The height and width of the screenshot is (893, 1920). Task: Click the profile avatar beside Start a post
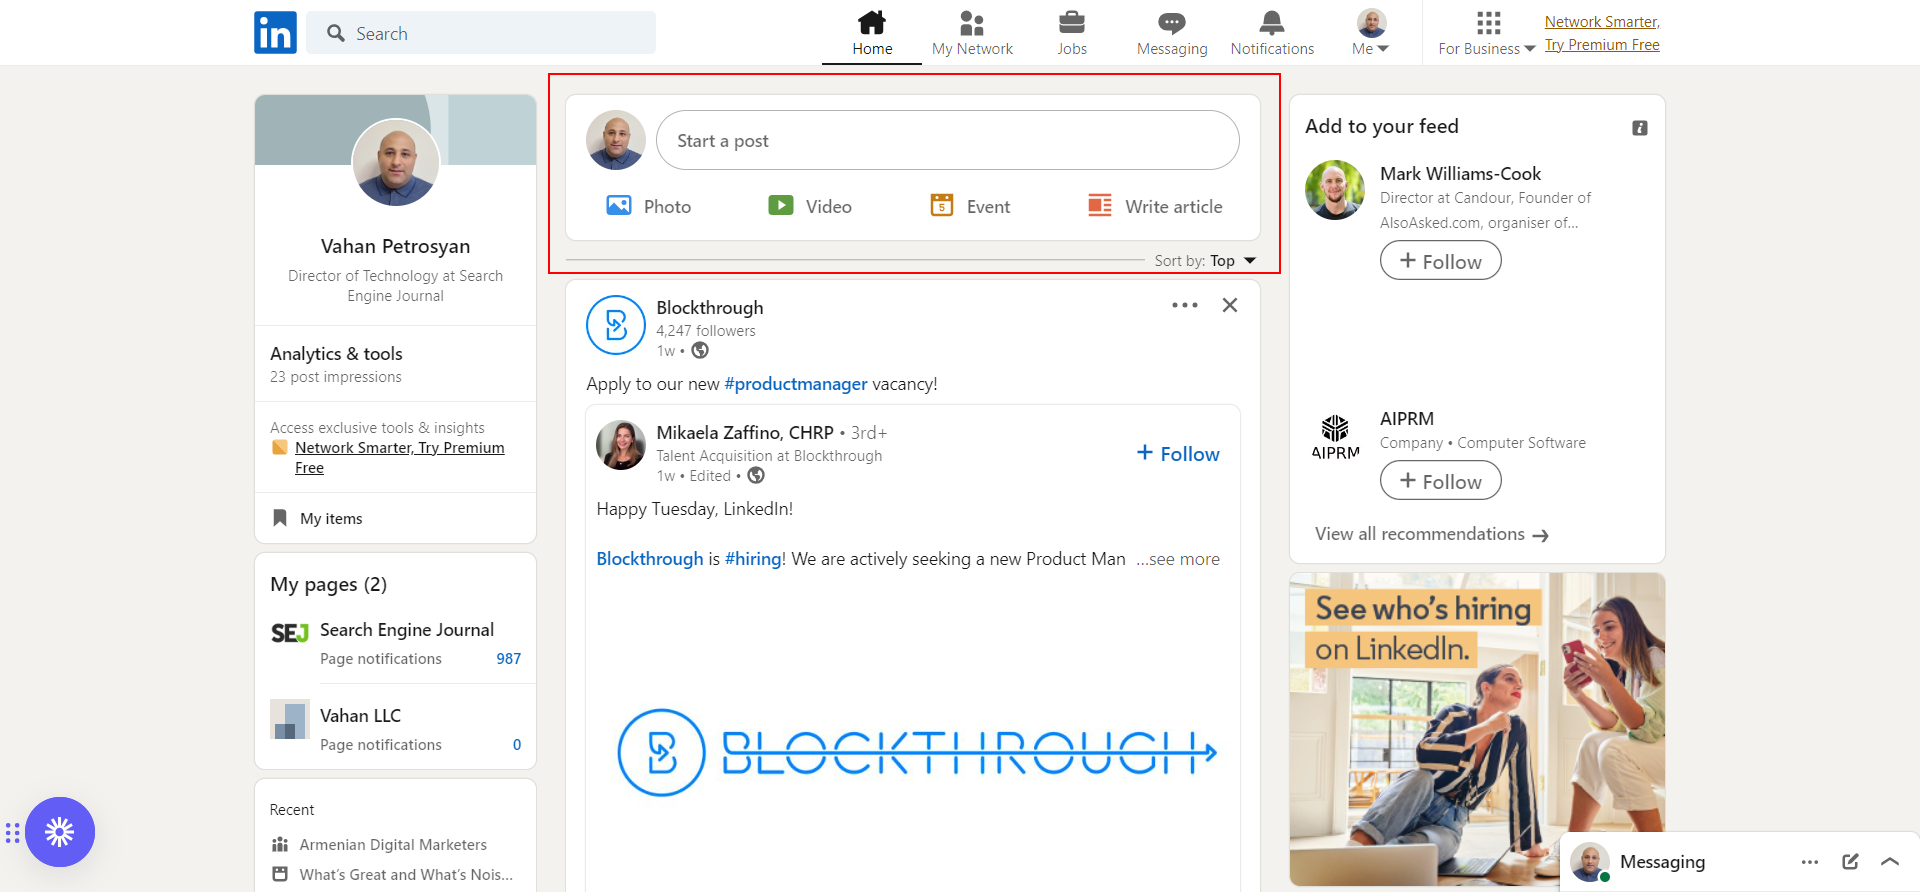click(x=616, y=140)
